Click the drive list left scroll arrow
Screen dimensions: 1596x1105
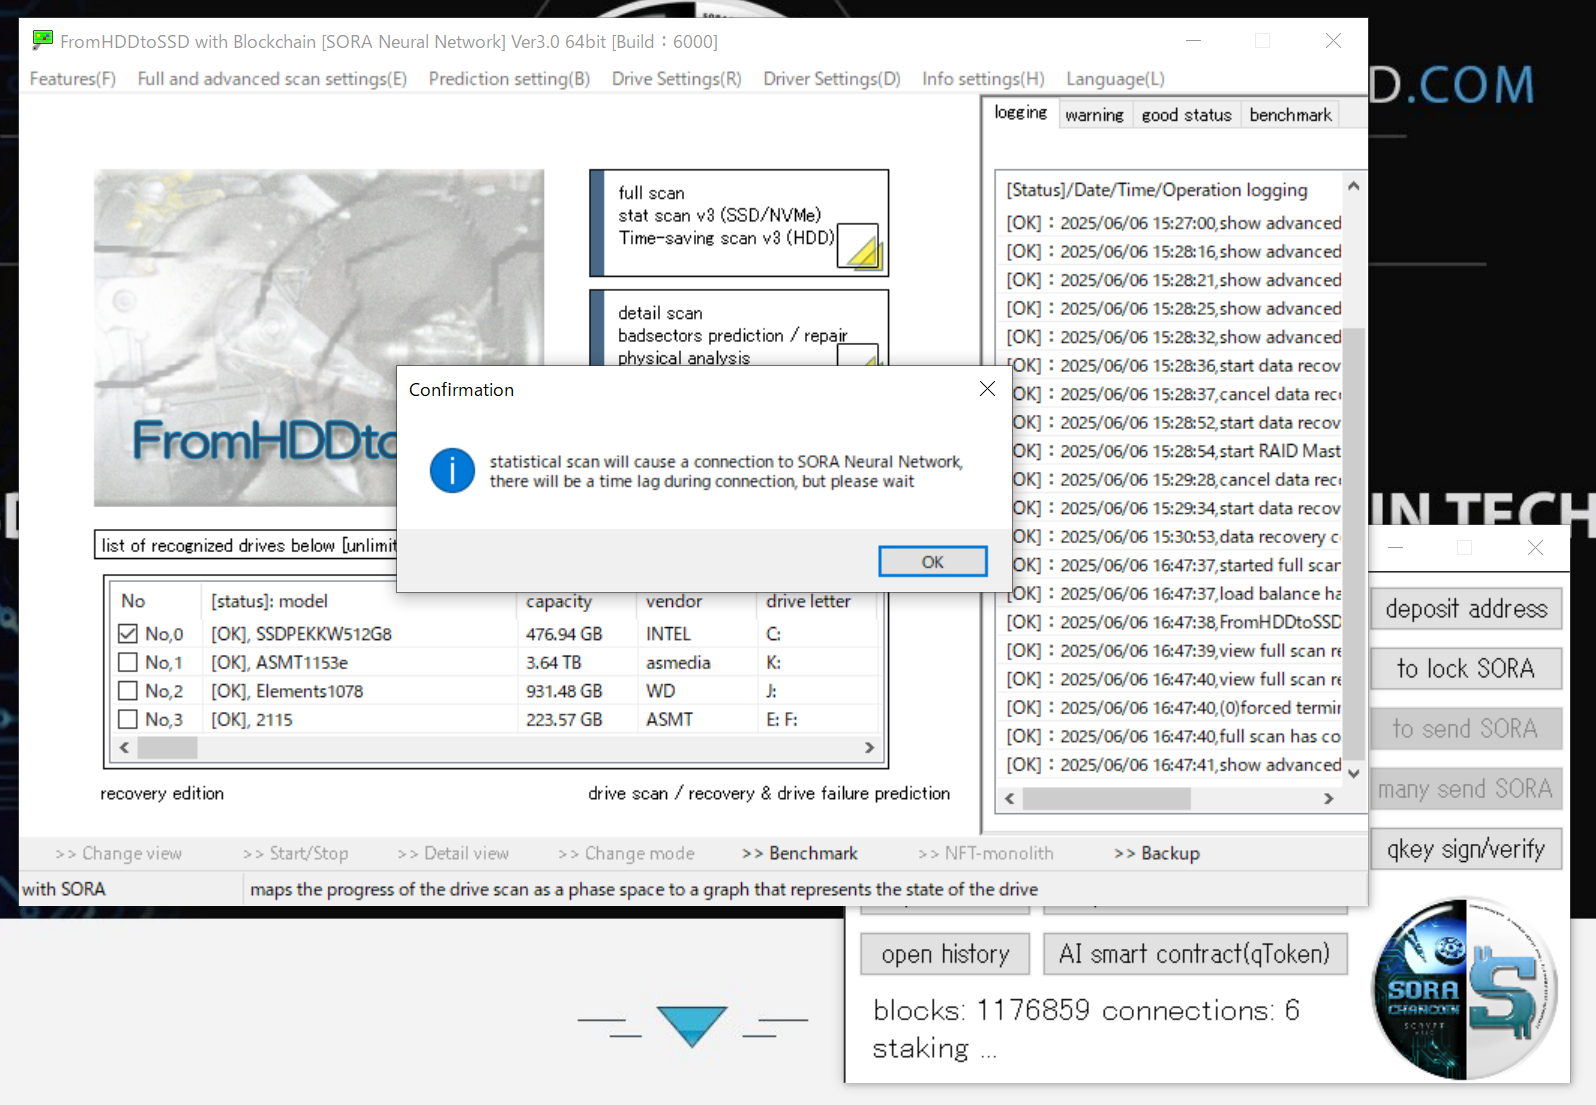tap(124, 747)
